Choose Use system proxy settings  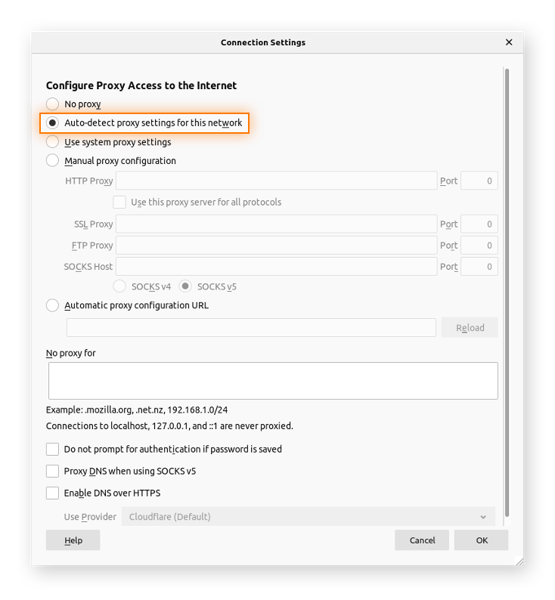(52, 142)
